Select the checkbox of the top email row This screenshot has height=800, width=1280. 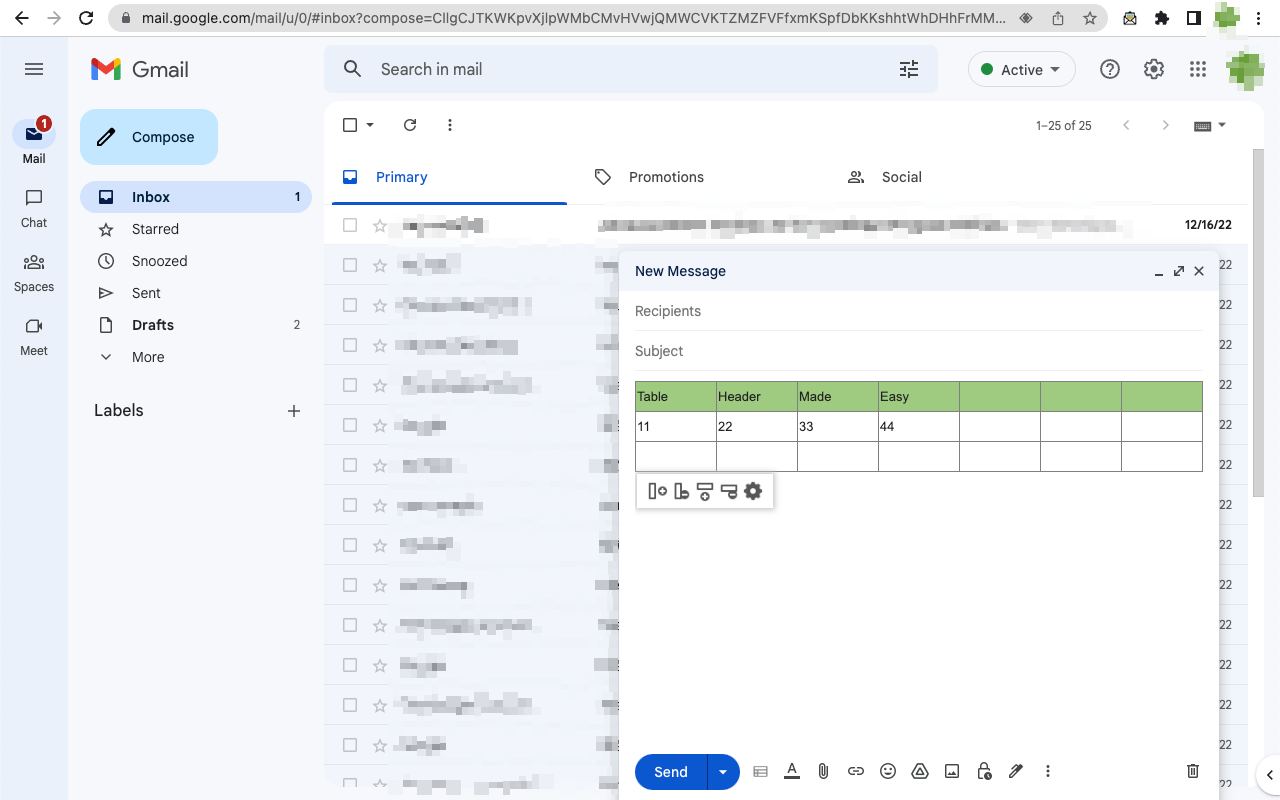[349, 225]
